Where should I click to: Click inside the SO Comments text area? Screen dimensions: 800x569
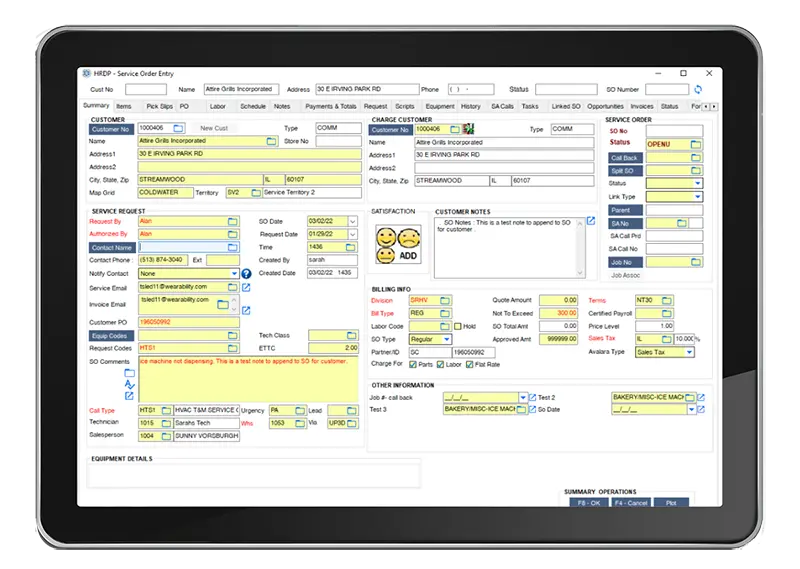(x=248, y=379)
